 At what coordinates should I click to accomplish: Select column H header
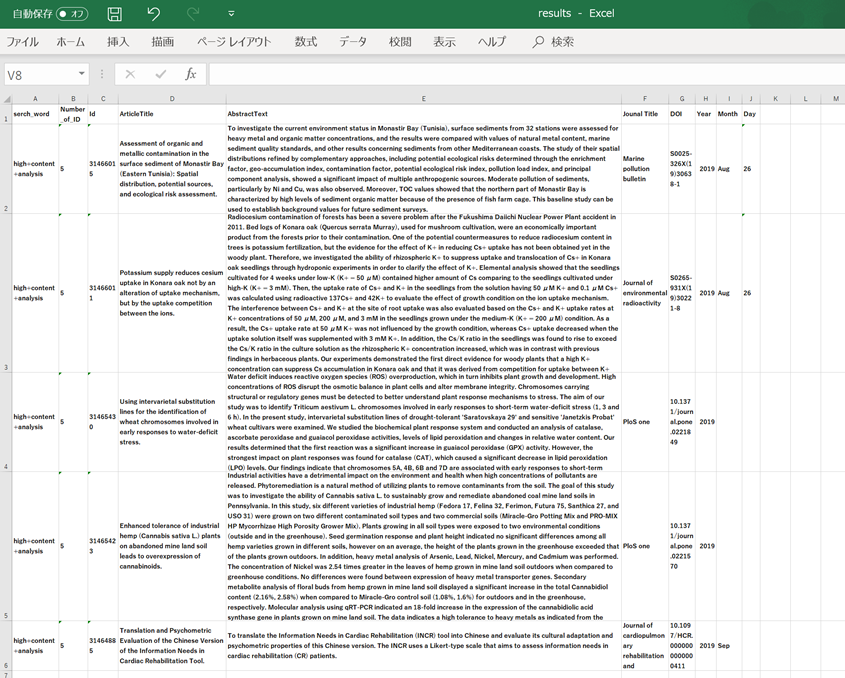(705, 99)
